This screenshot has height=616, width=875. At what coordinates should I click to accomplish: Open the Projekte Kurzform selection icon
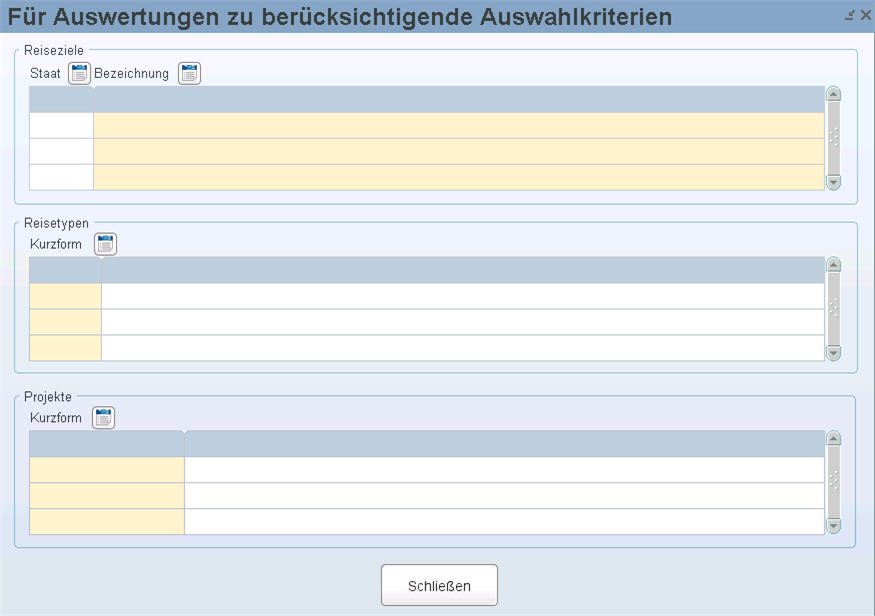point(104,417)
